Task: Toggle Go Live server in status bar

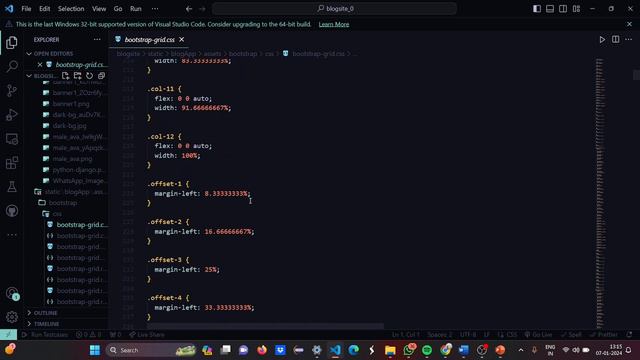Action: [x=538, y=335]
